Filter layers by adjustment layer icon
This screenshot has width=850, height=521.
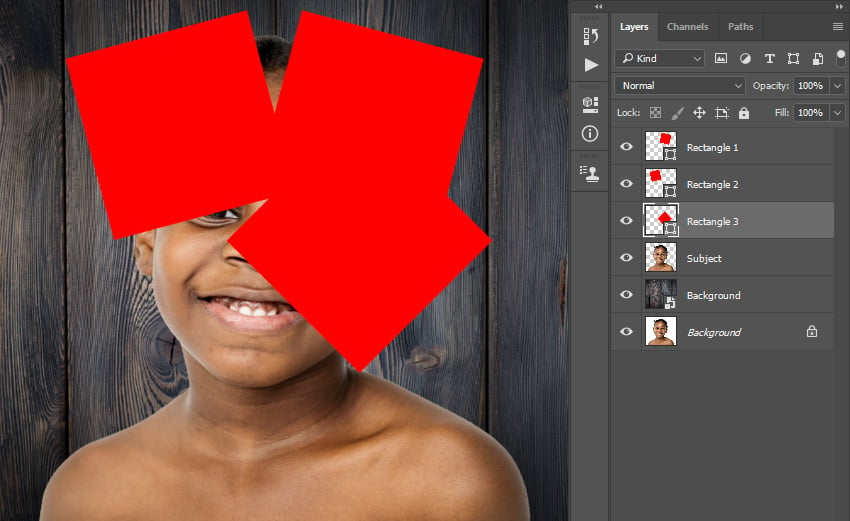tap(745, 59)
